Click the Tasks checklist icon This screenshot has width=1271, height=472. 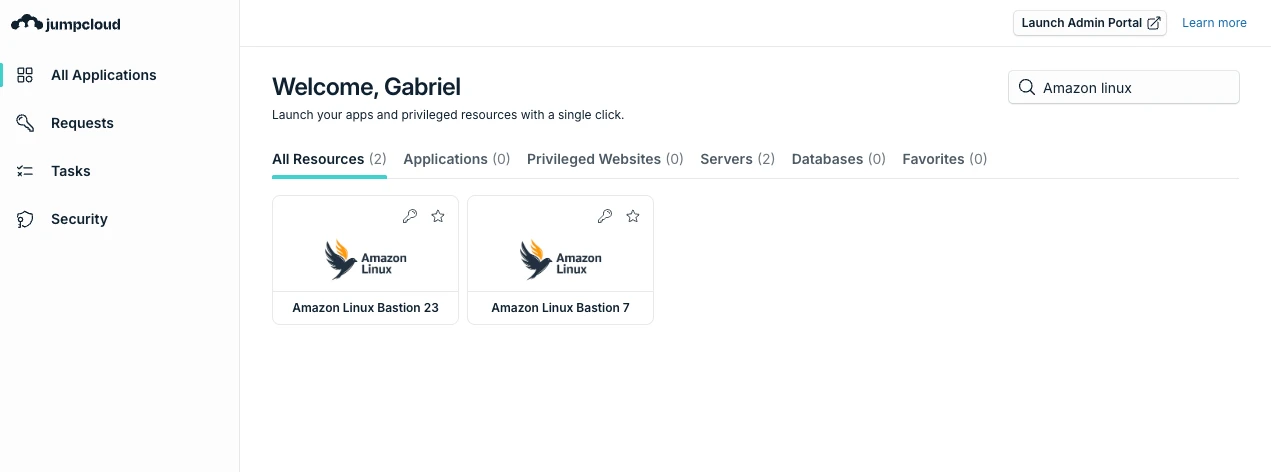[26, 171]
